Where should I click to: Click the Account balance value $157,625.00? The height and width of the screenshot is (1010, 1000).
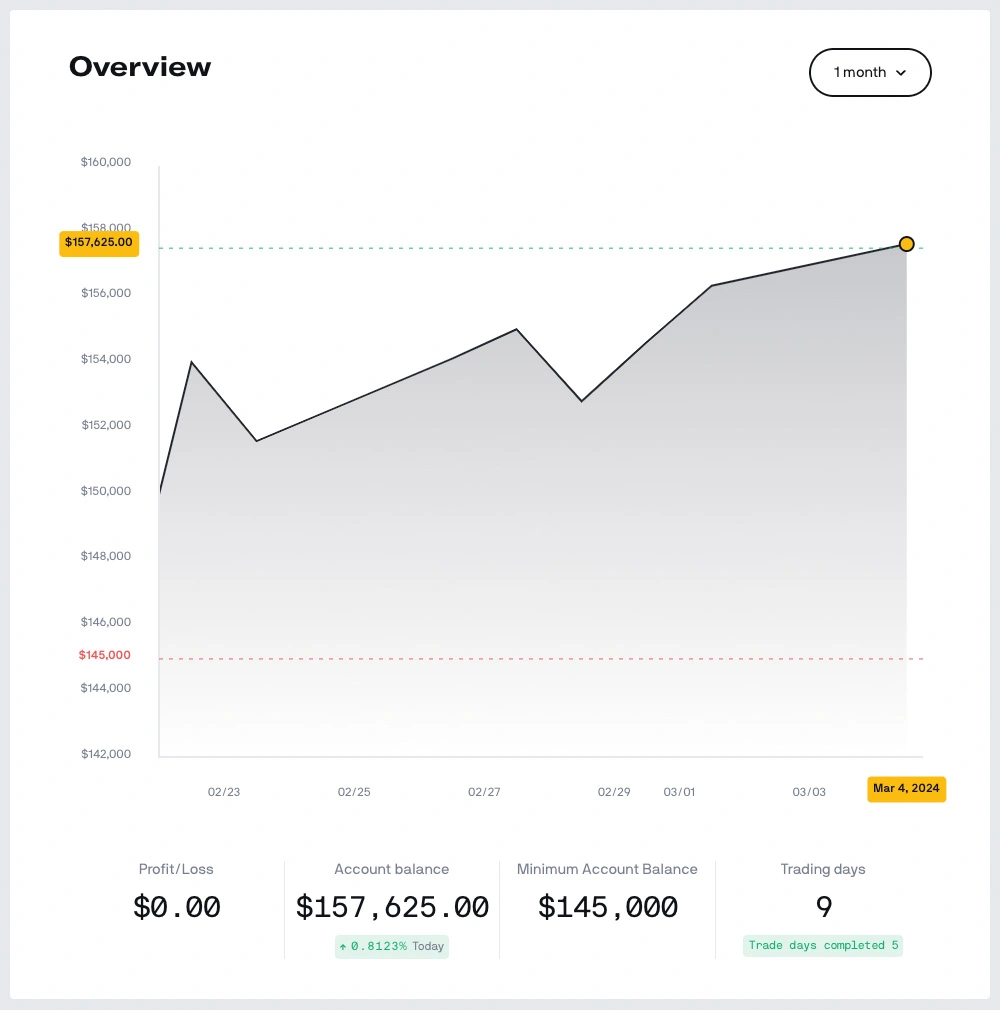pos(392,907)
